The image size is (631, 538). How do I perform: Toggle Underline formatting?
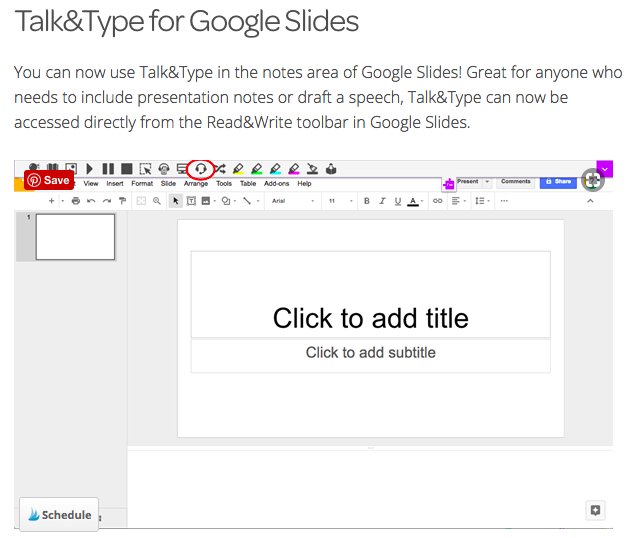pos(398,201)
